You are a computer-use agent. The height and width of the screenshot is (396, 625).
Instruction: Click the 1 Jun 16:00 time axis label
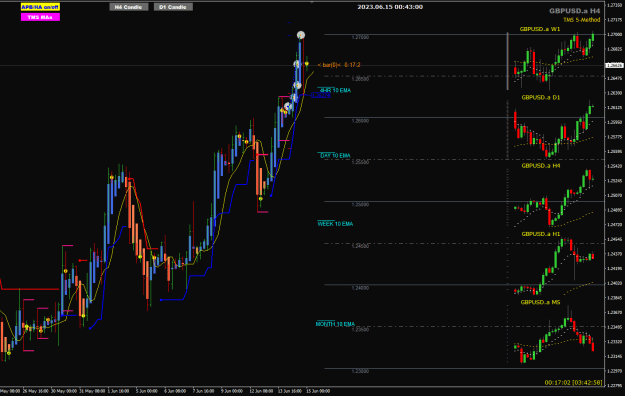pyautogui.click(x=118, y=391)
